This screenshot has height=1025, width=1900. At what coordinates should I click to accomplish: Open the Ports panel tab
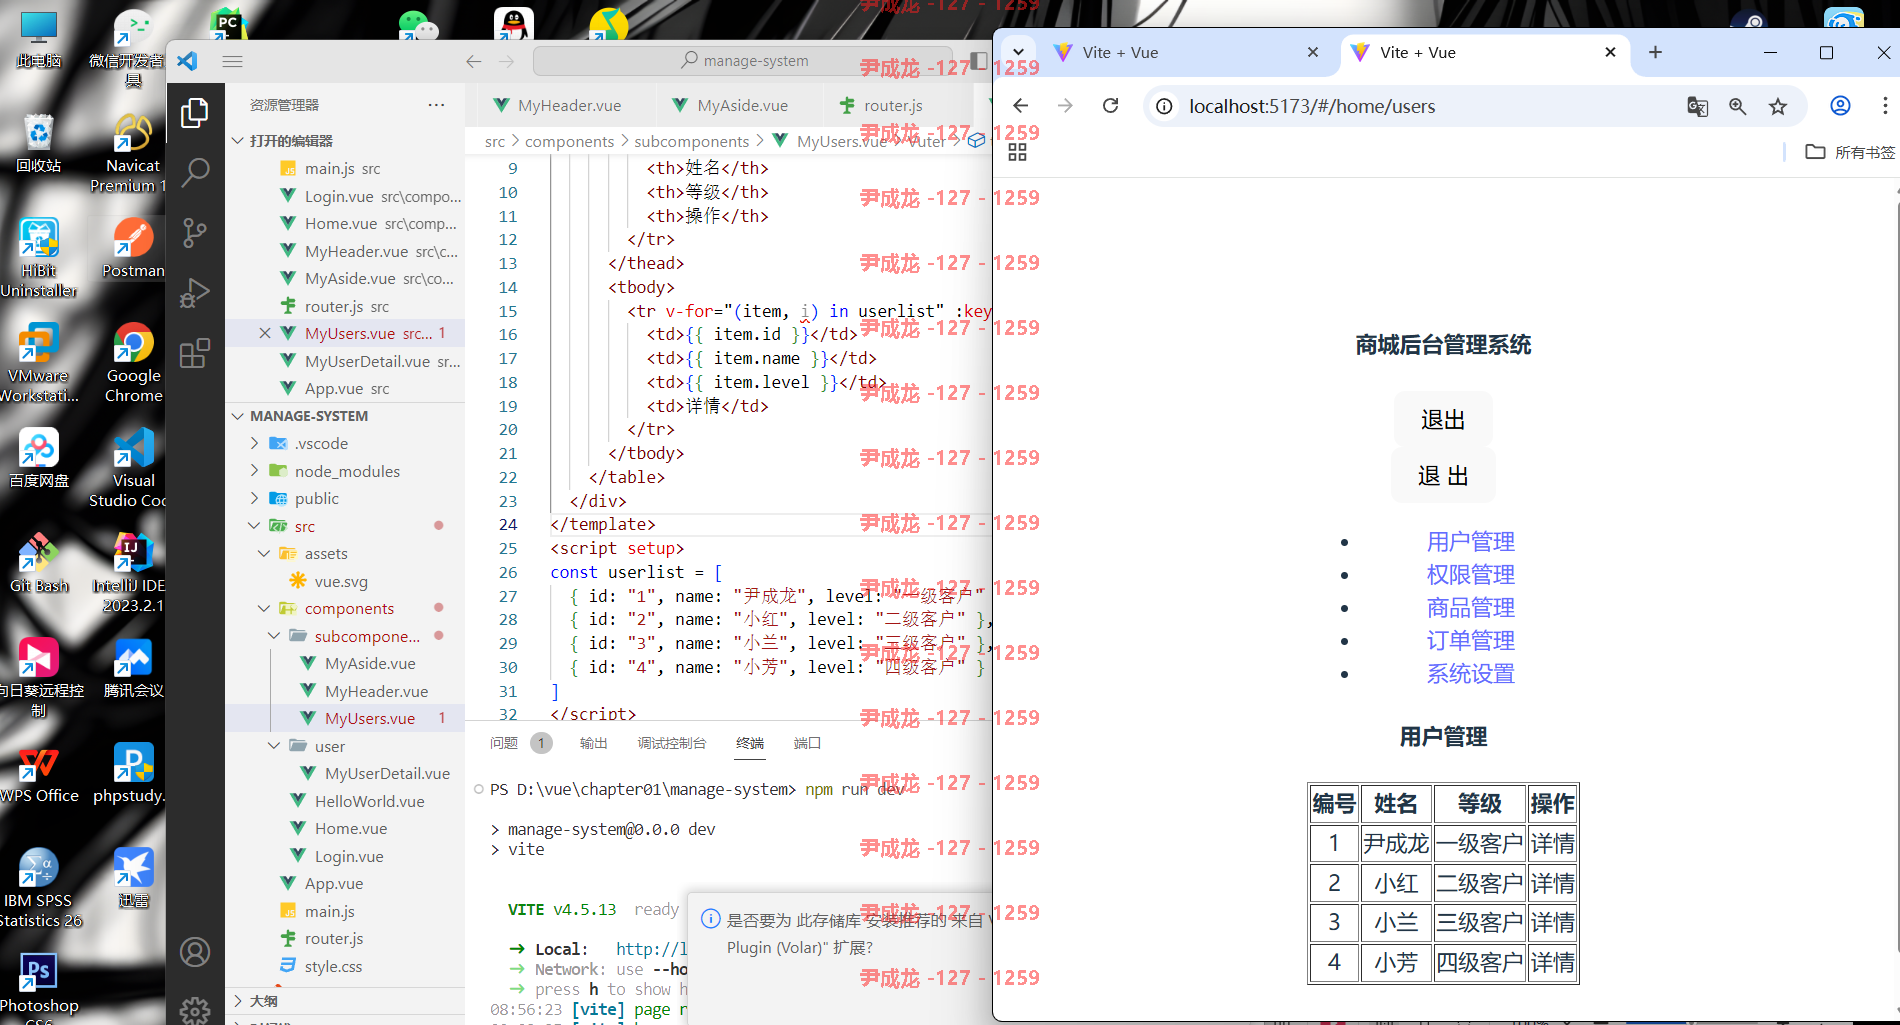tap(807, 743)
